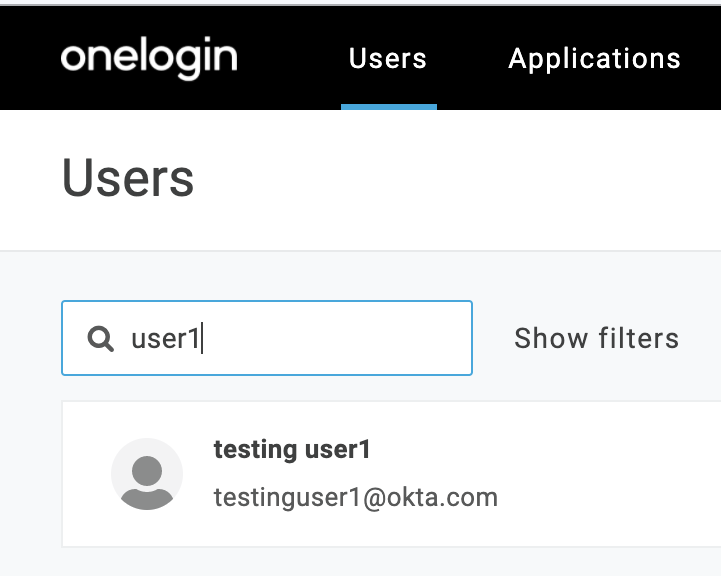The image size is (721, 576).
Task: Click the OneLogin logo
Action: coord(149,58)
